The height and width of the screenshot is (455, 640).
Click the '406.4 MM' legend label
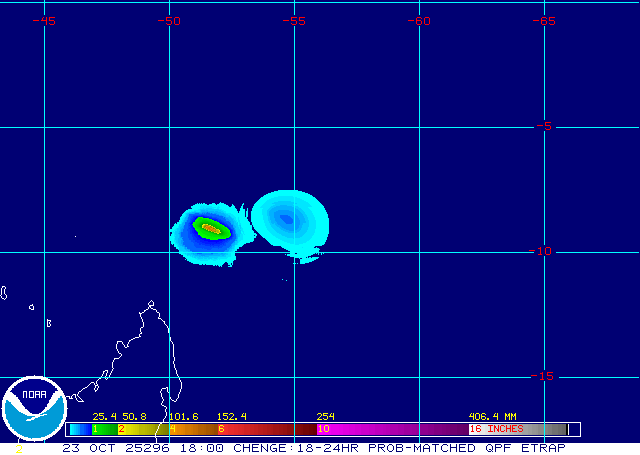492,416
